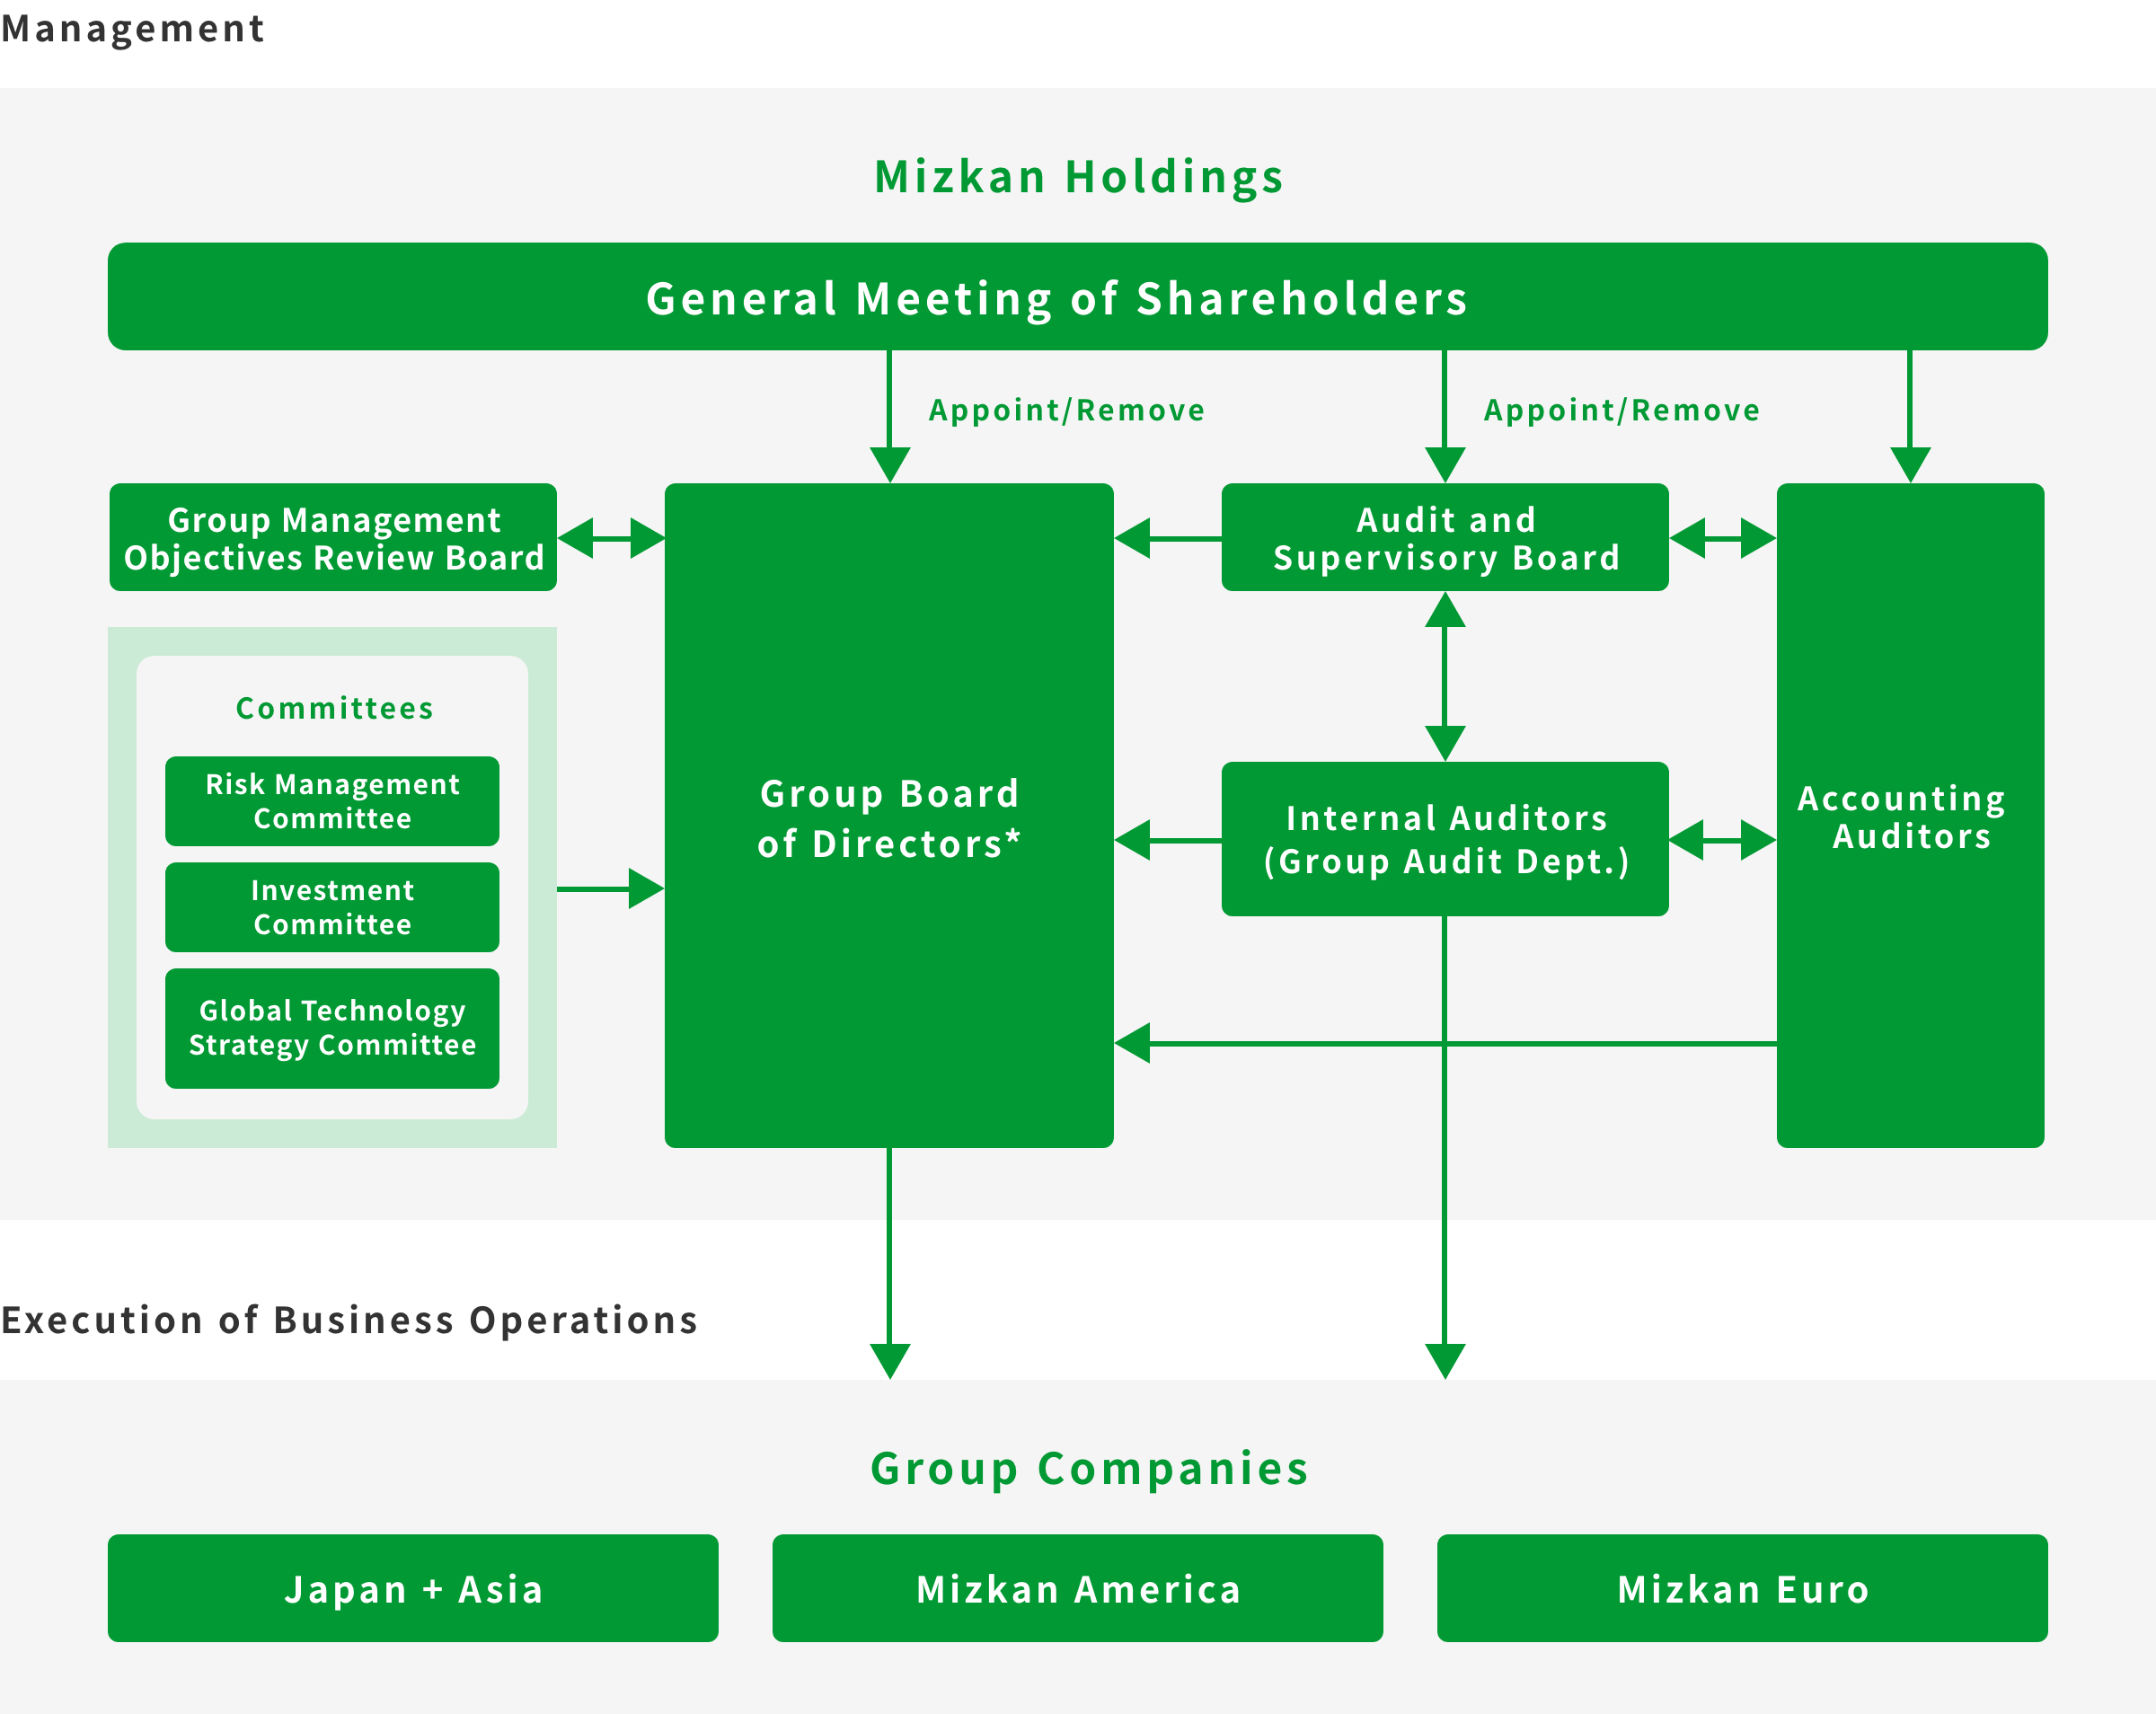The image size is (2156, 1714).
Task: Click the Committees label
Action: (x=334, y=708)
